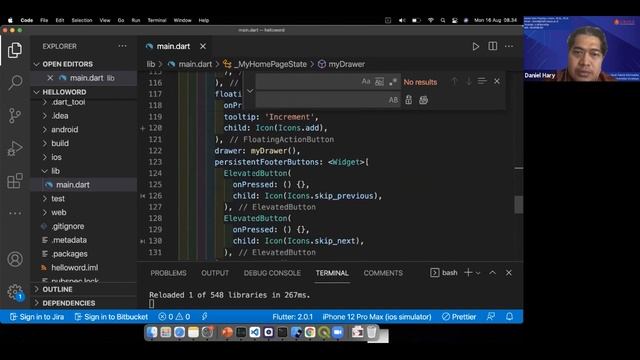Image resolution: width=640 pixels, height=360 pixels.
Task: Toggle Preserve Case in replace field
Action: tap(393, 100)
